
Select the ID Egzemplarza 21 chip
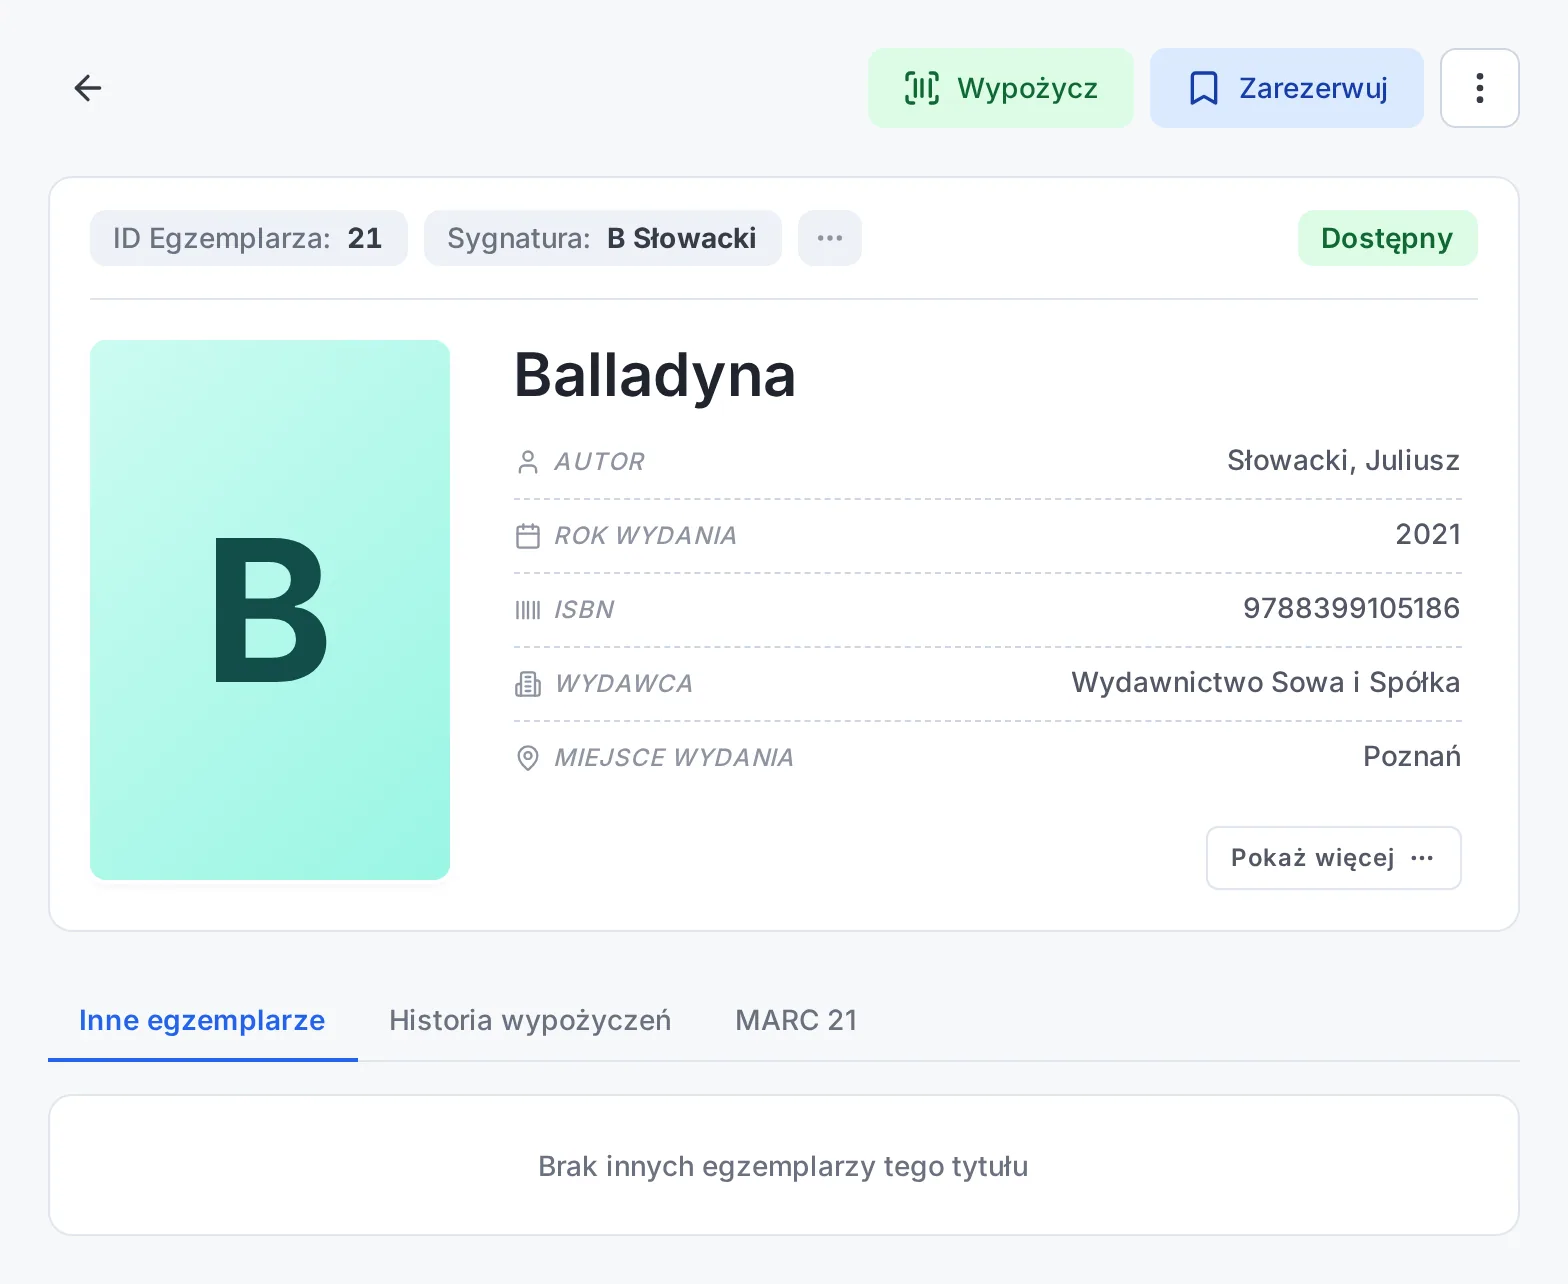tap(248, 238)
